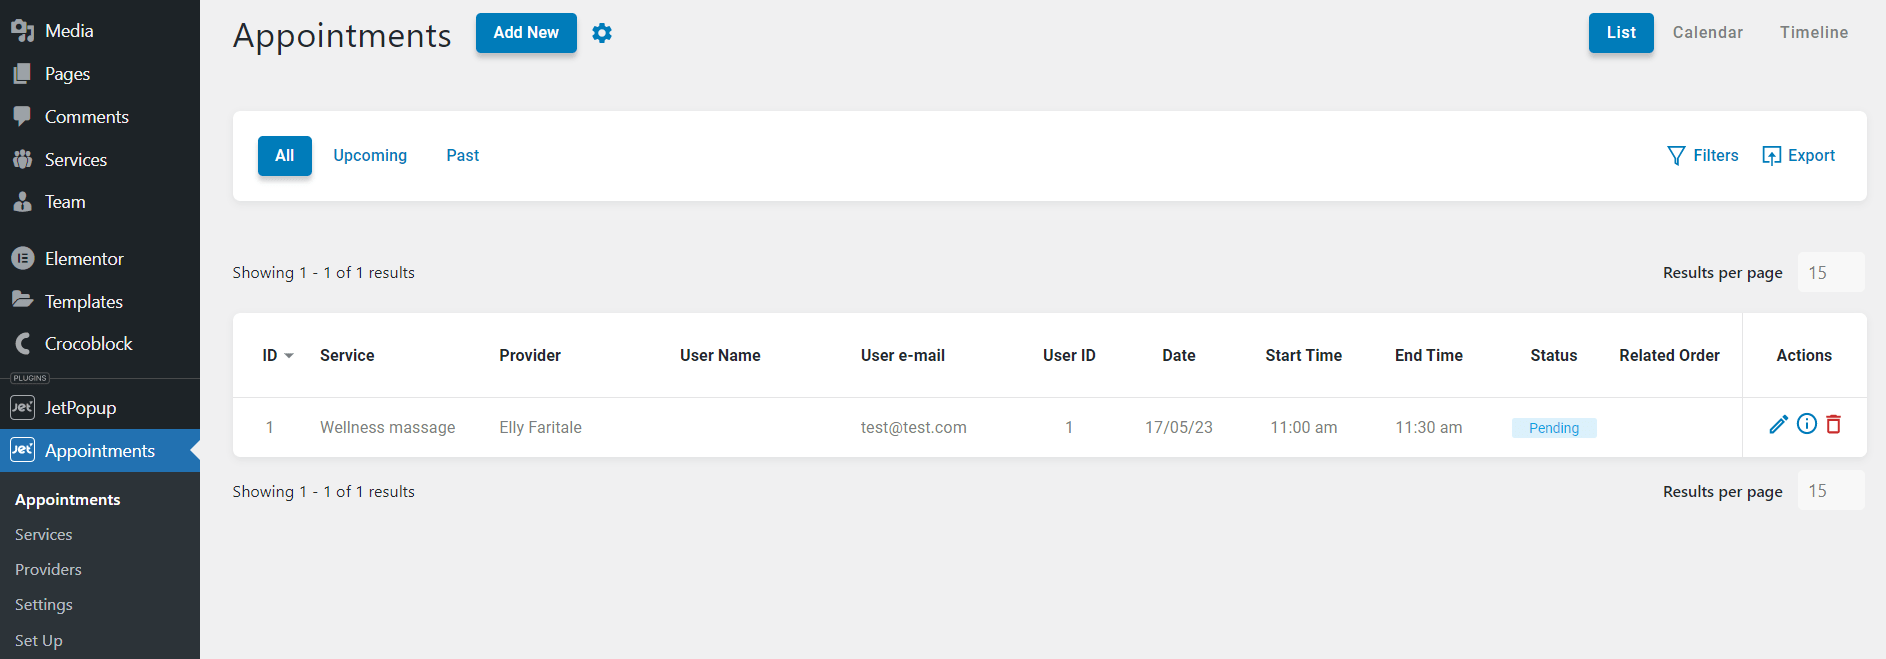Click the Services icon in main sidebar
The image size is (1886, 659).
click(22, 159)
